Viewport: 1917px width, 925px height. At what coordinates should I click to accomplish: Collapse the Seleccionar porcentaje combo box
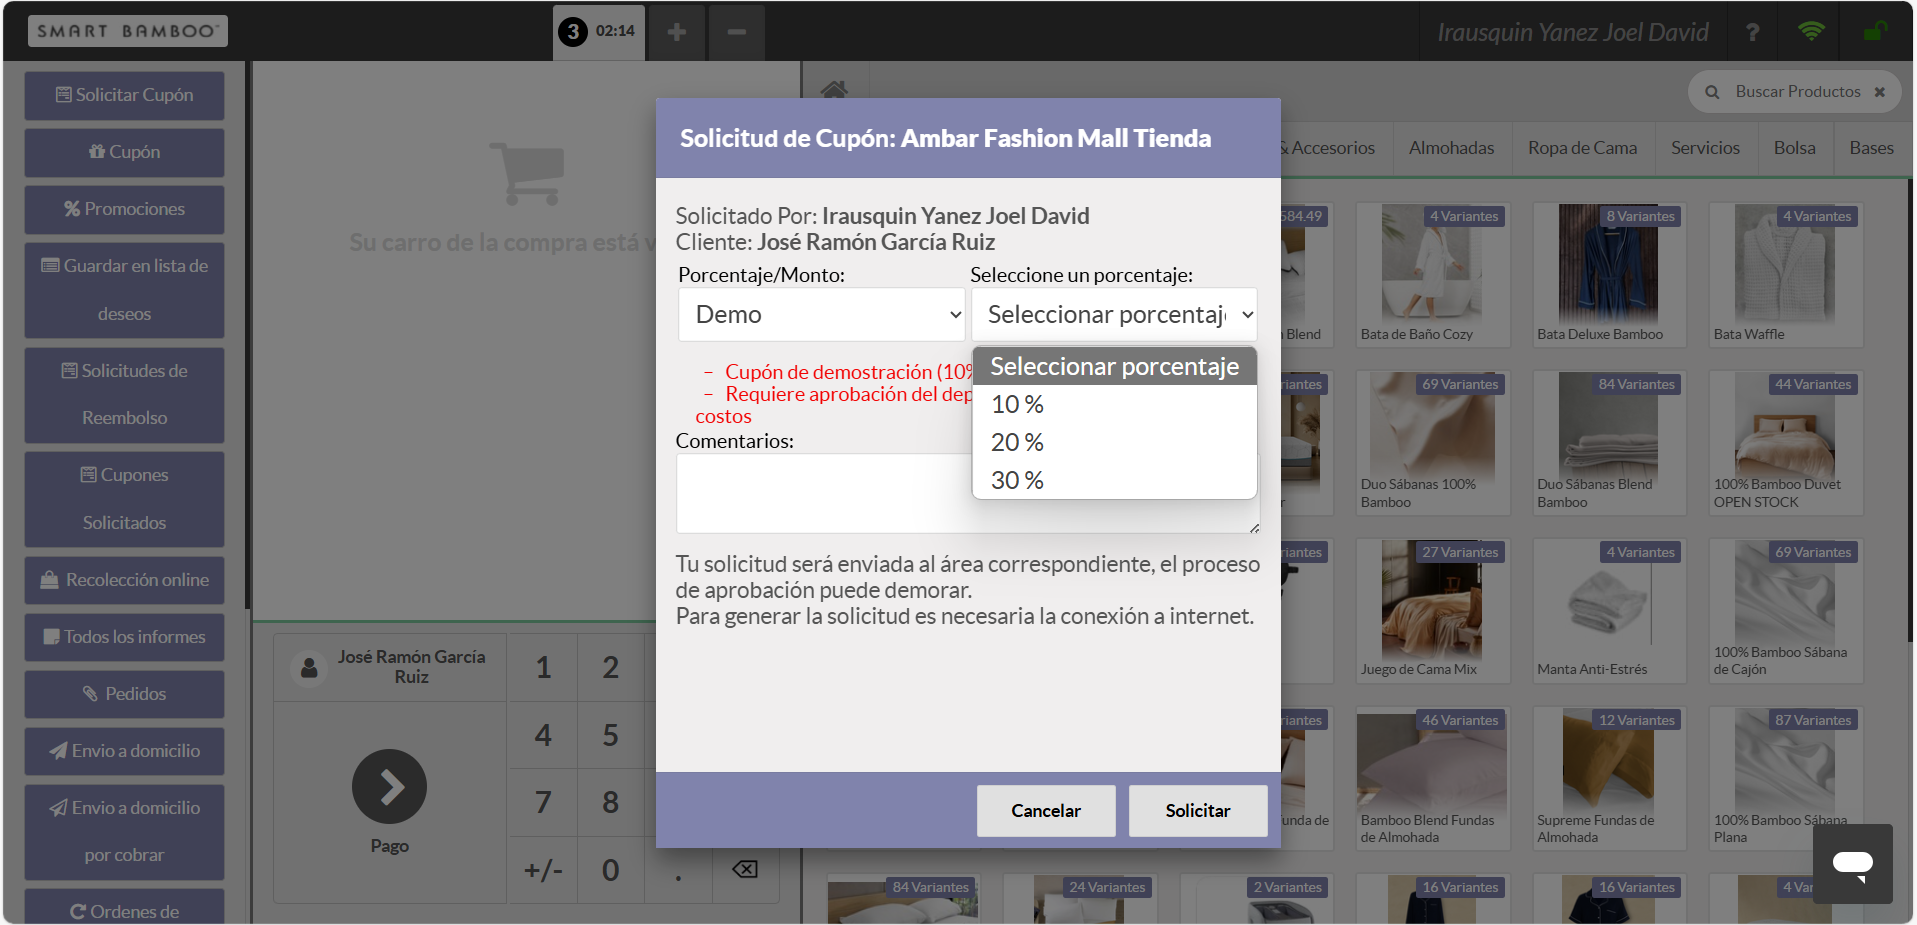pos(1114,315)
